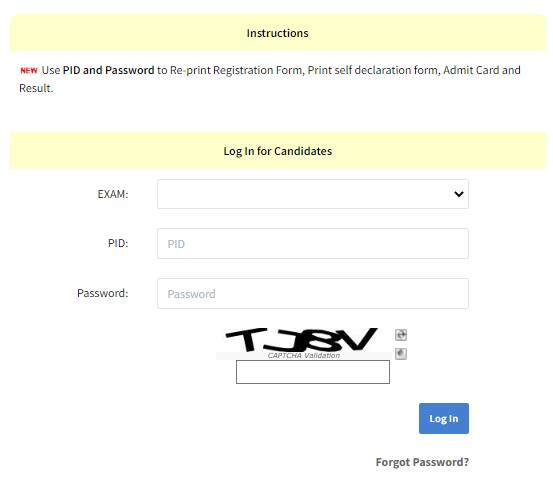
Task: Reload the CAPTCHA with the refresh icon
Action: [401, 334]
